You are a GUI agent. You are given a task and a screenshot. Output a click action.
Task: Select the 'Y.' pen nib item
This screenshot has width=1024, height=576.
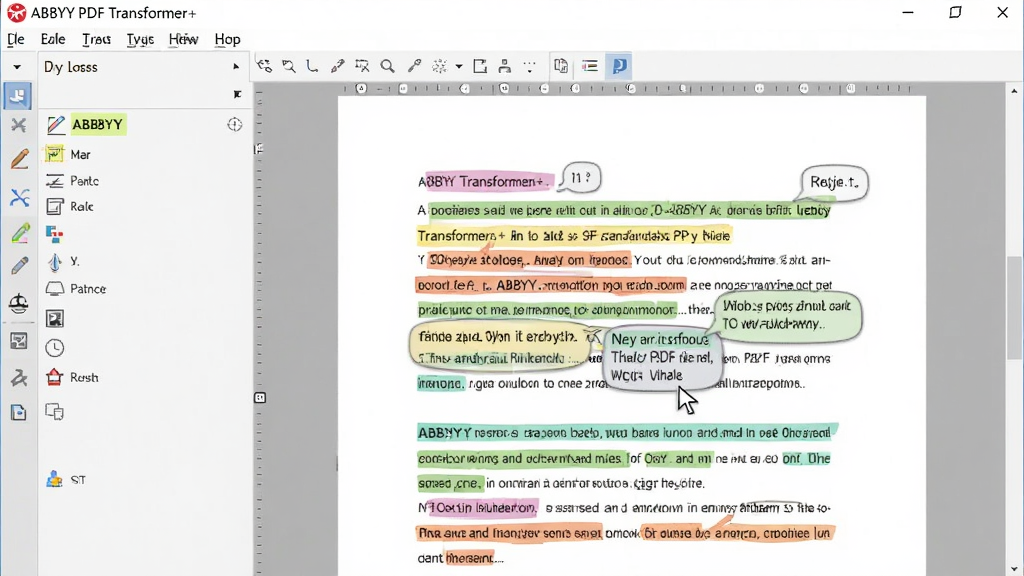[63, 261]
